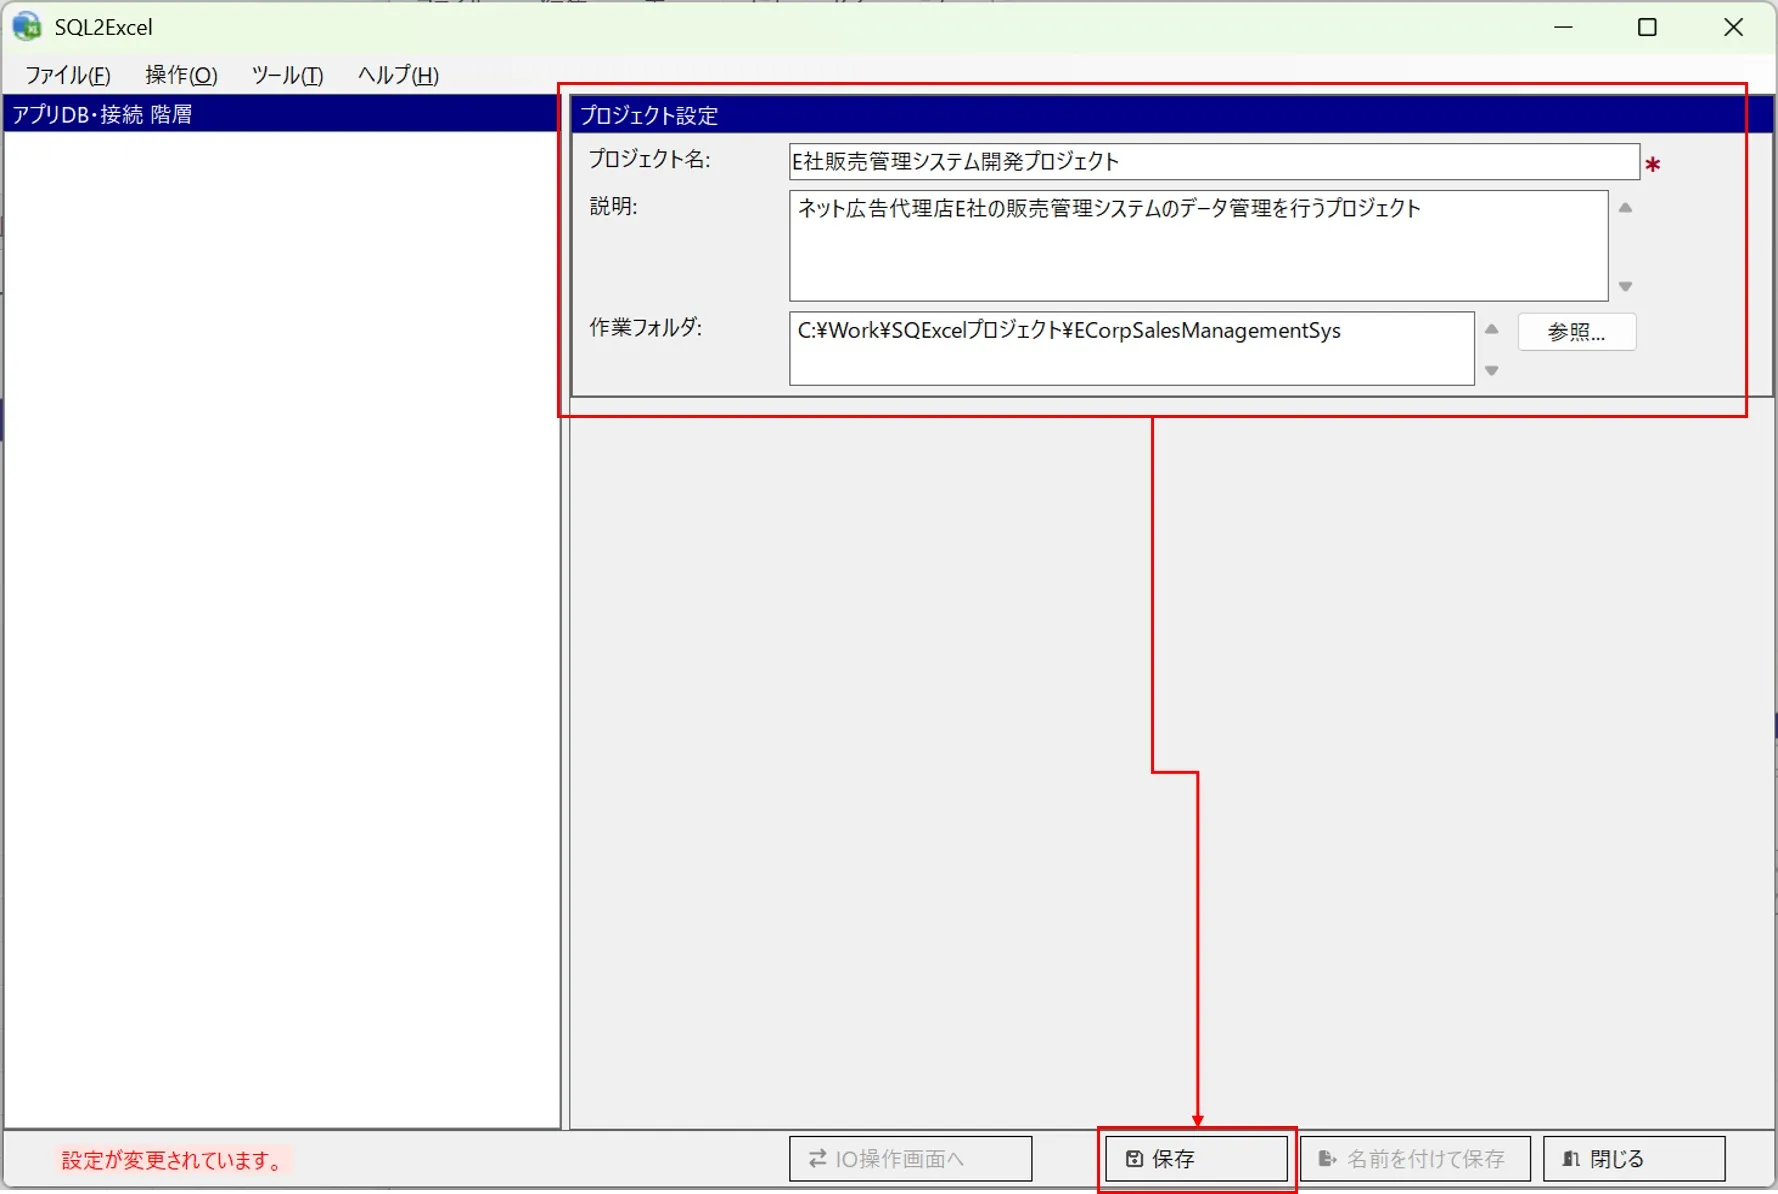Open the 操作(O) menu
This screenshot has width=1778, height=1194.
(x=180, y=75)
